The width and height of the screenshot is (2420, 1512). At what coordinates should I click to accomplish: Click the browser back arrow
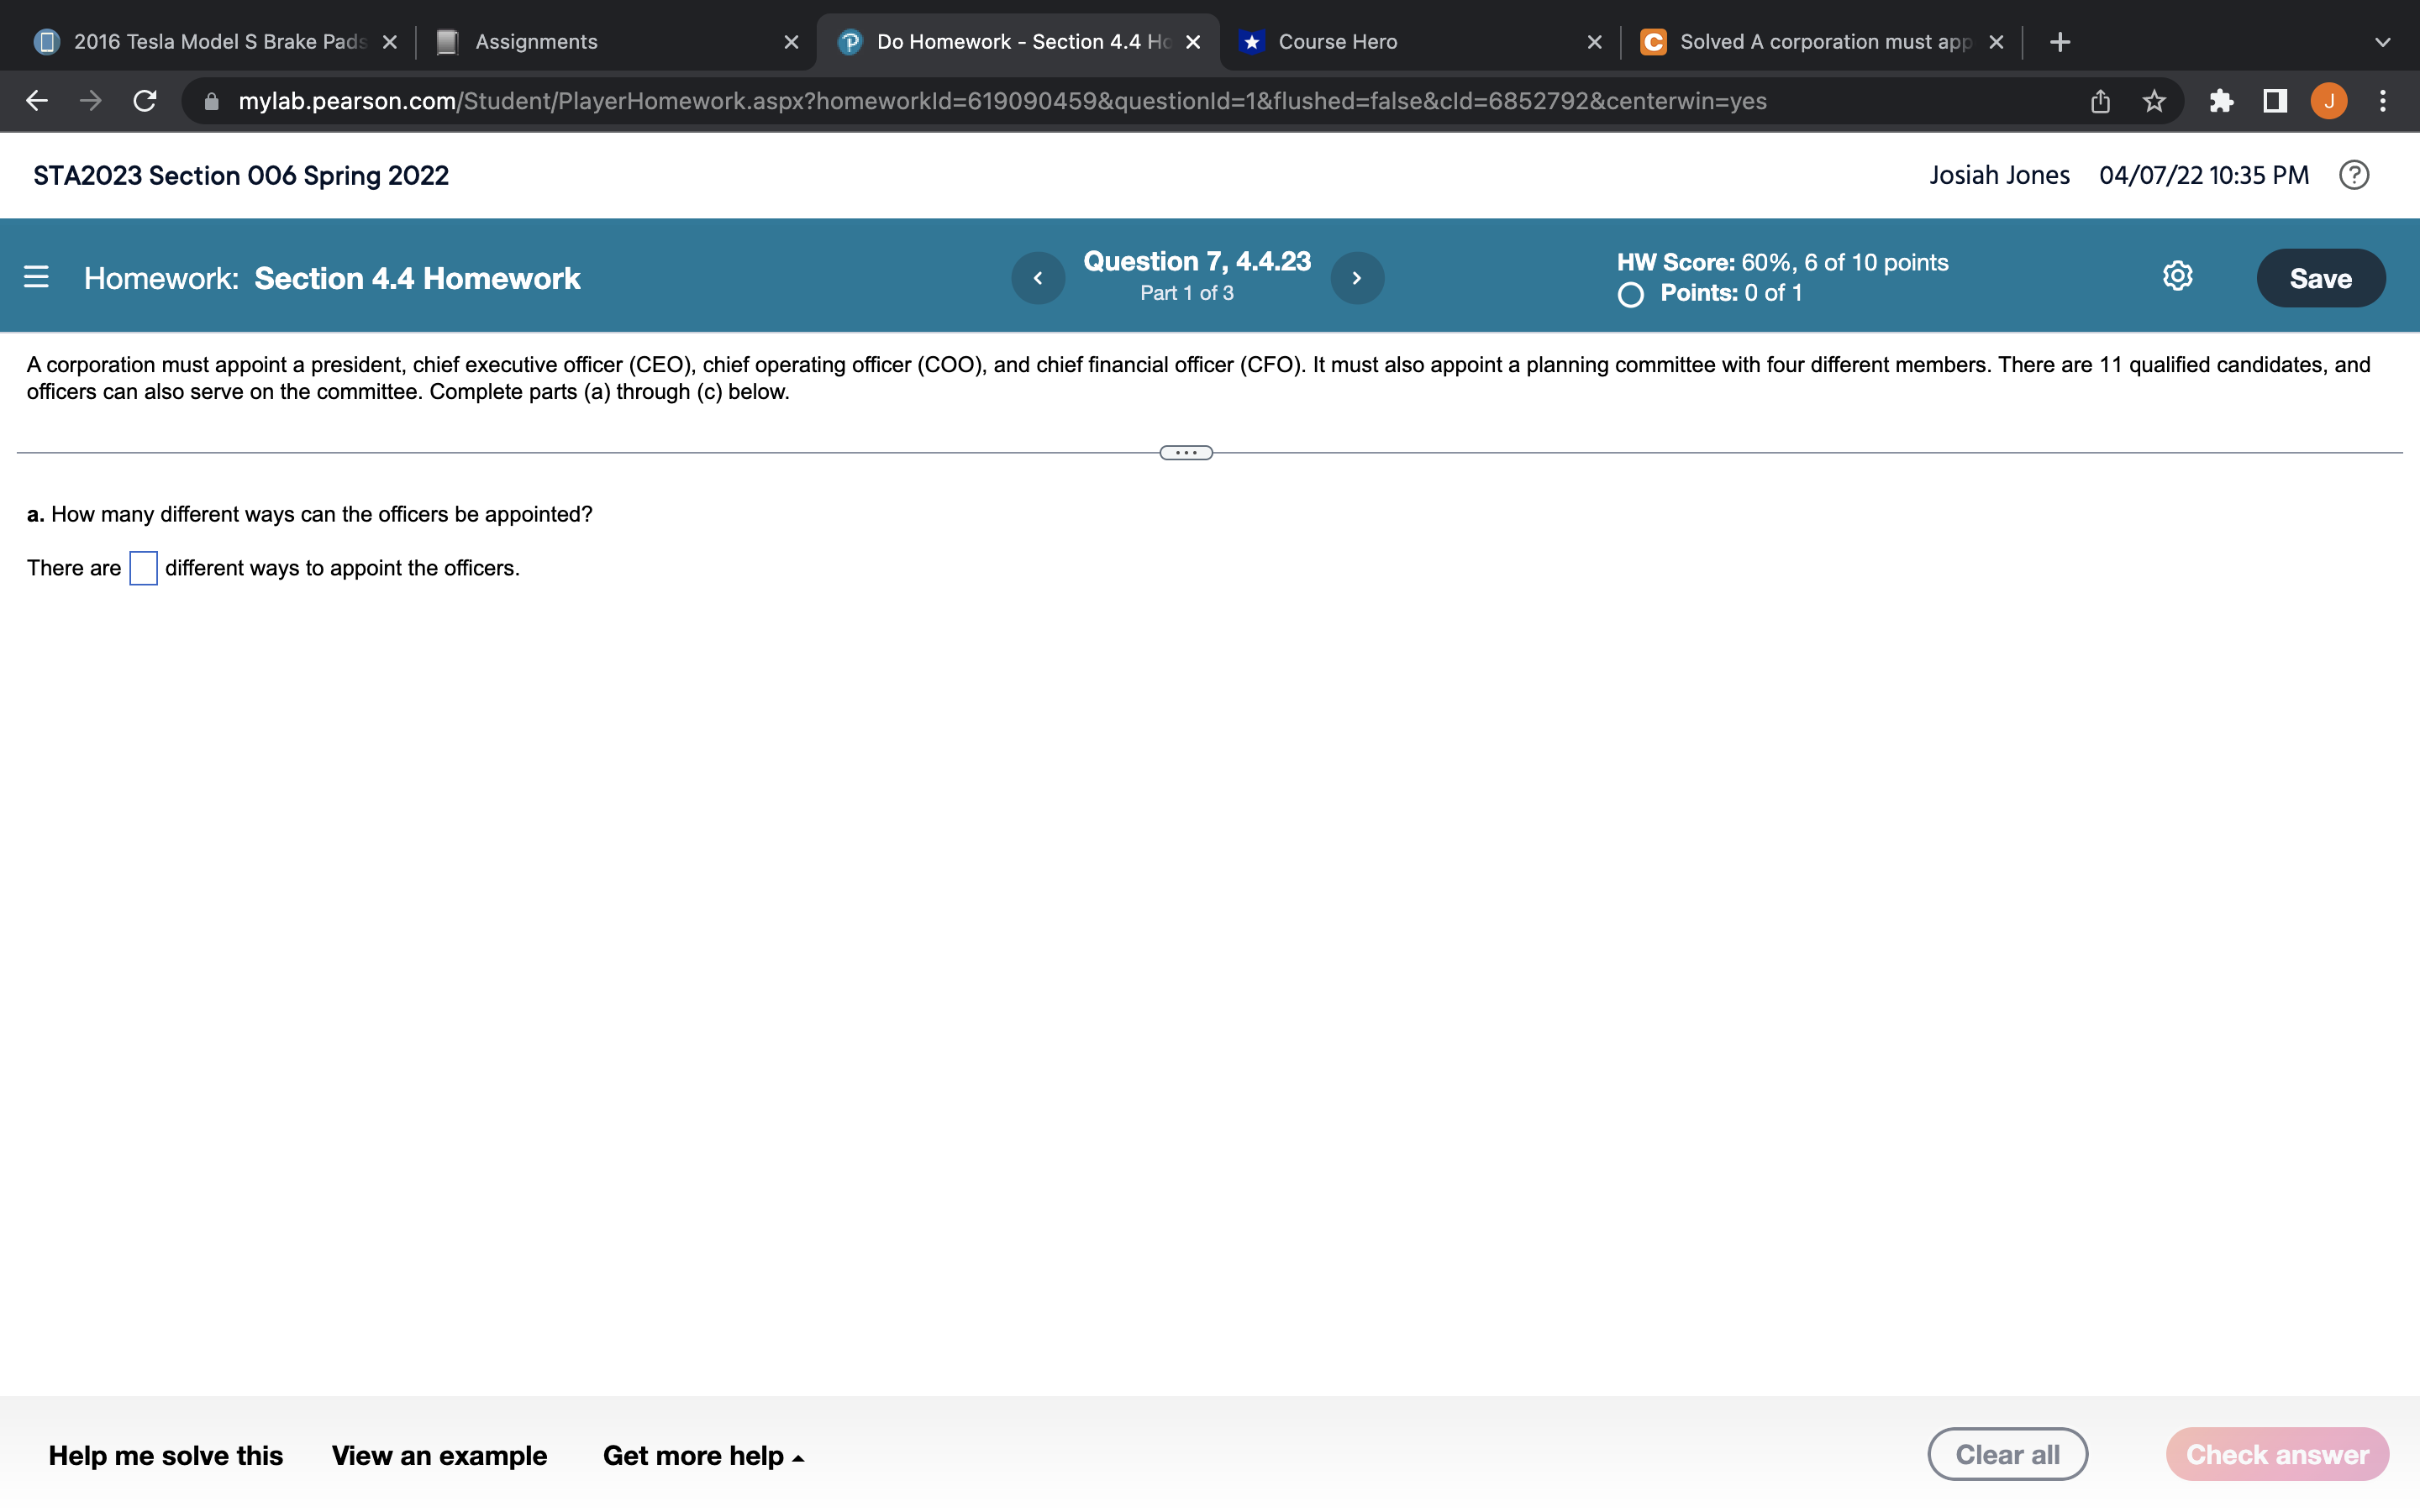[x=35, y=100]
